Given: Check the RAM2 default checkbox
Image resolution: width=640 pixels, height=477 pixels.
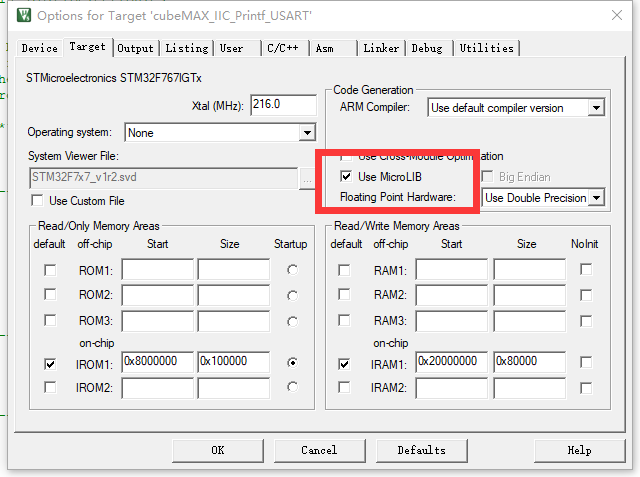Looking at the screenshot, I should [344, 294].
